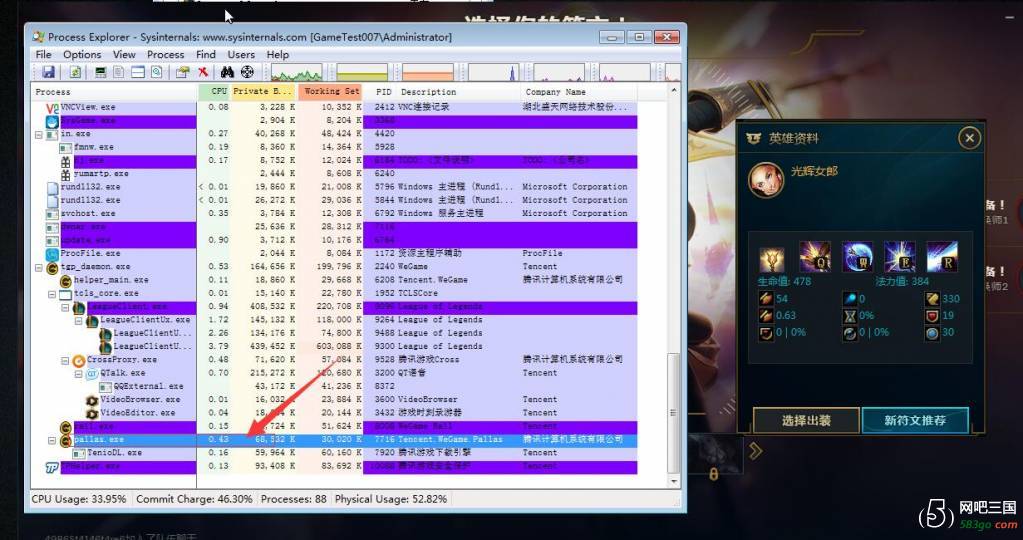This screenshot has height=540, width=1023.
Task: Sort by the PID column header
Action: click(x=379, y=92)
